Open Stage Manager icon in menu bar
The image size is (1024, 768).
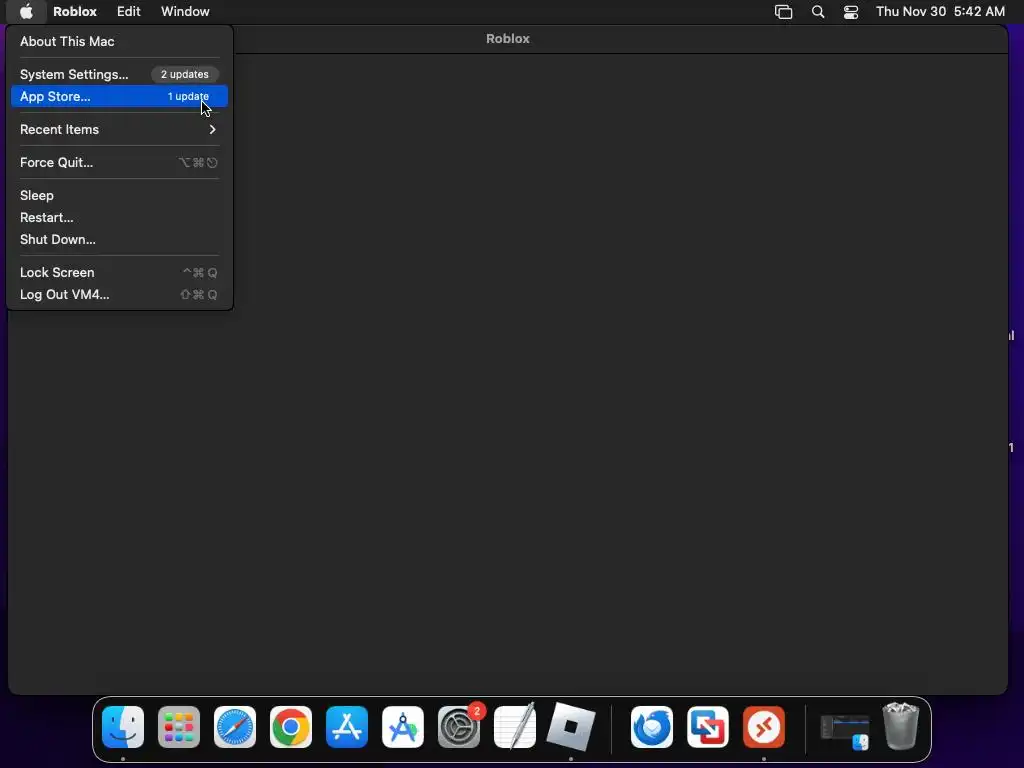click(783, 12)
